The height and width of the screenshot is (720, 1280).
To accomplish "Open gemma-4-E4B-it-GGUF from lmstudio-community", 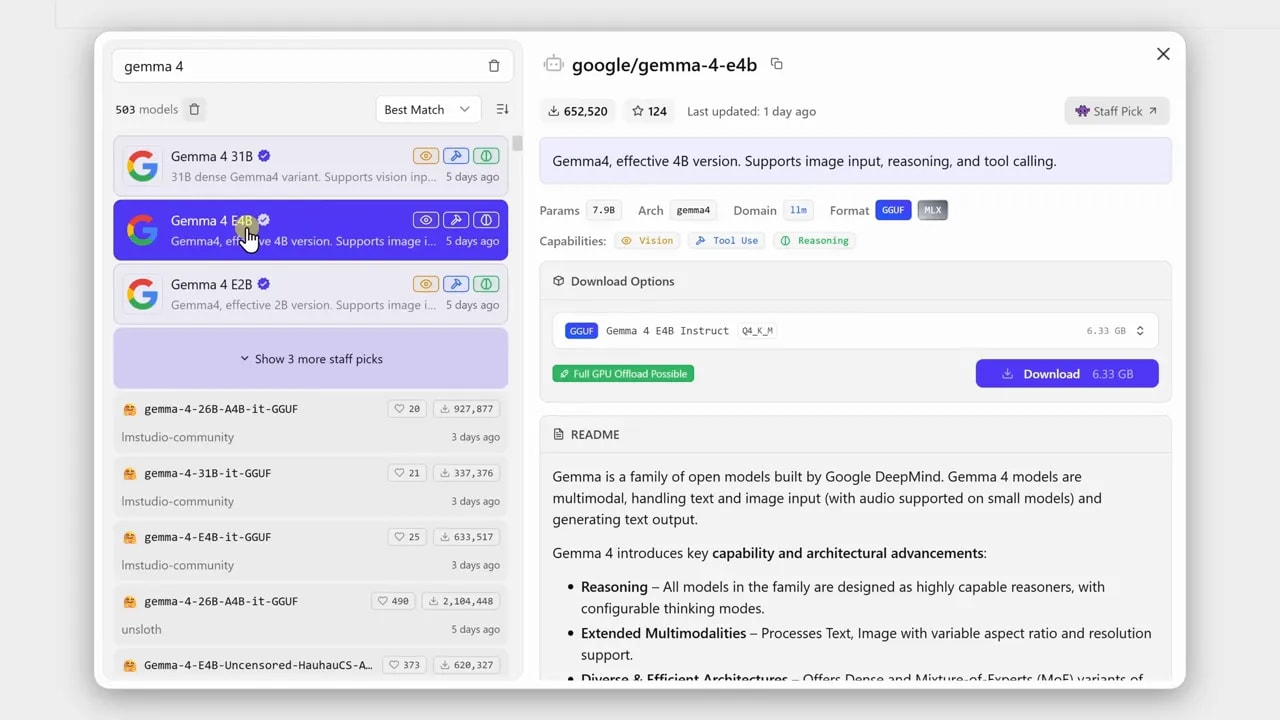I will (311, 550).
